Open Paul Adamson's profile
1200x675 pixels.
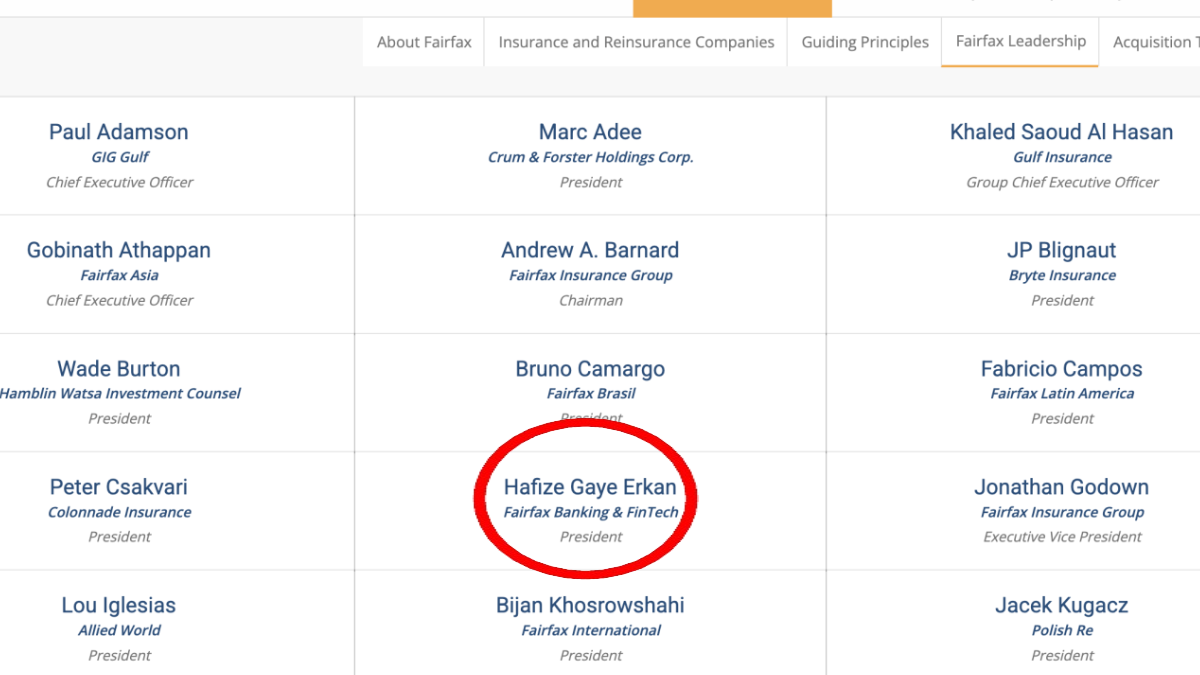(119, 132)
